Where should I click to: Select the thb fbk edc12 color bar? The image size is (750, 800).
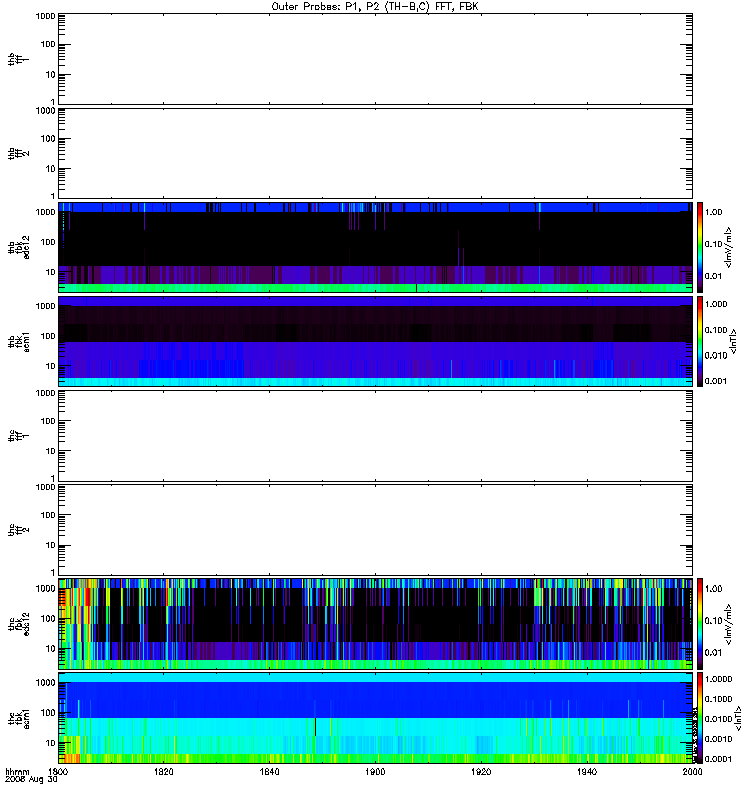coord(700,247)
